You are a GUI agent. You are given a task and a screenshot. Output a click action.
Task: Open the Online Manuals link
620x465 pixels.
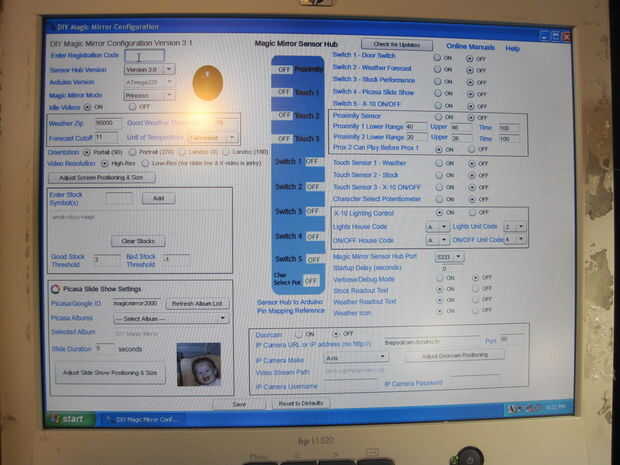471,47
